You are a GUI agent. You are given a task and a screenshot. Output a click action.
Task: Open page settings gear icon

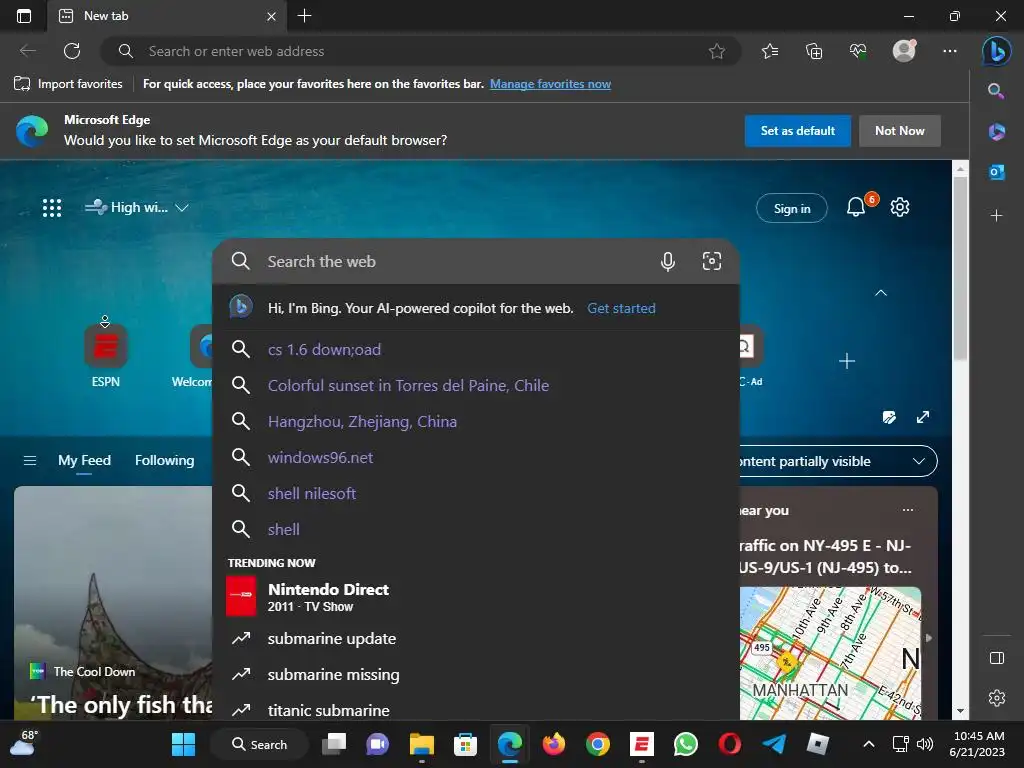point(900,208)
